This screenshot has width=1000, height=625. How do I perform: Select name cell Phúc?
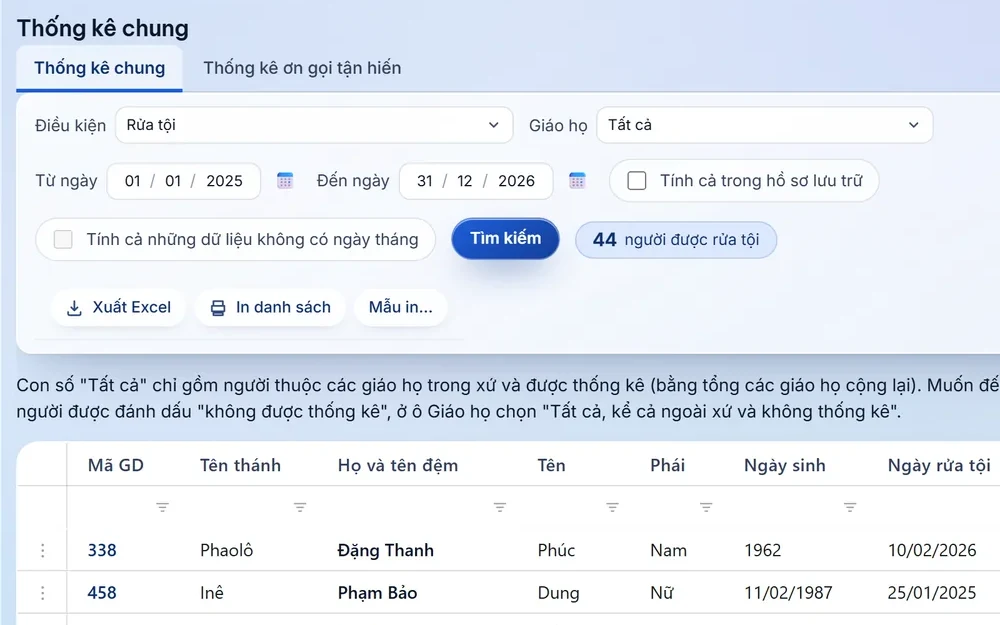pyautogui.click(x=556, y=550)
